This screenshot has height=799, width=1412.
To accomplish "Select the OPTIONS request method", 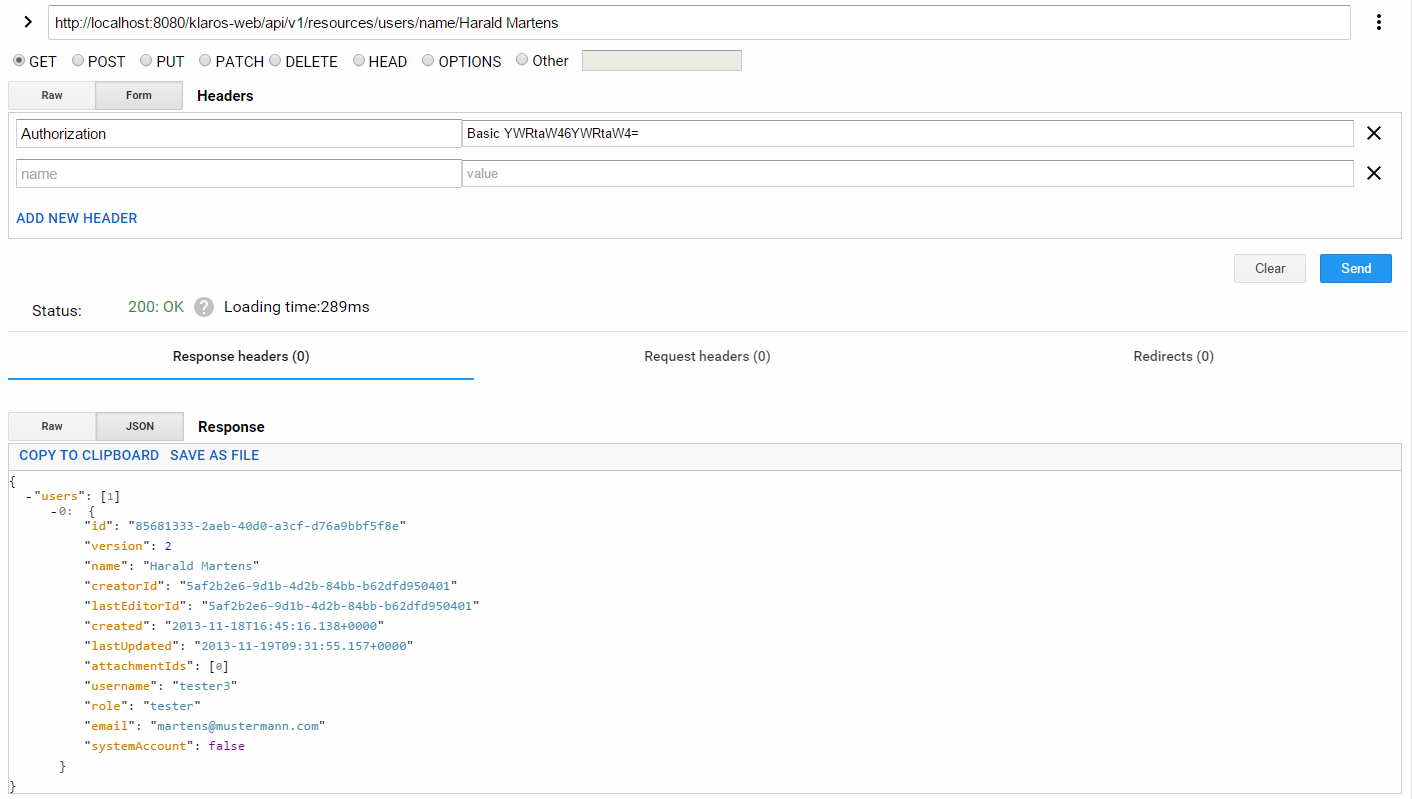I will (428, 60).
